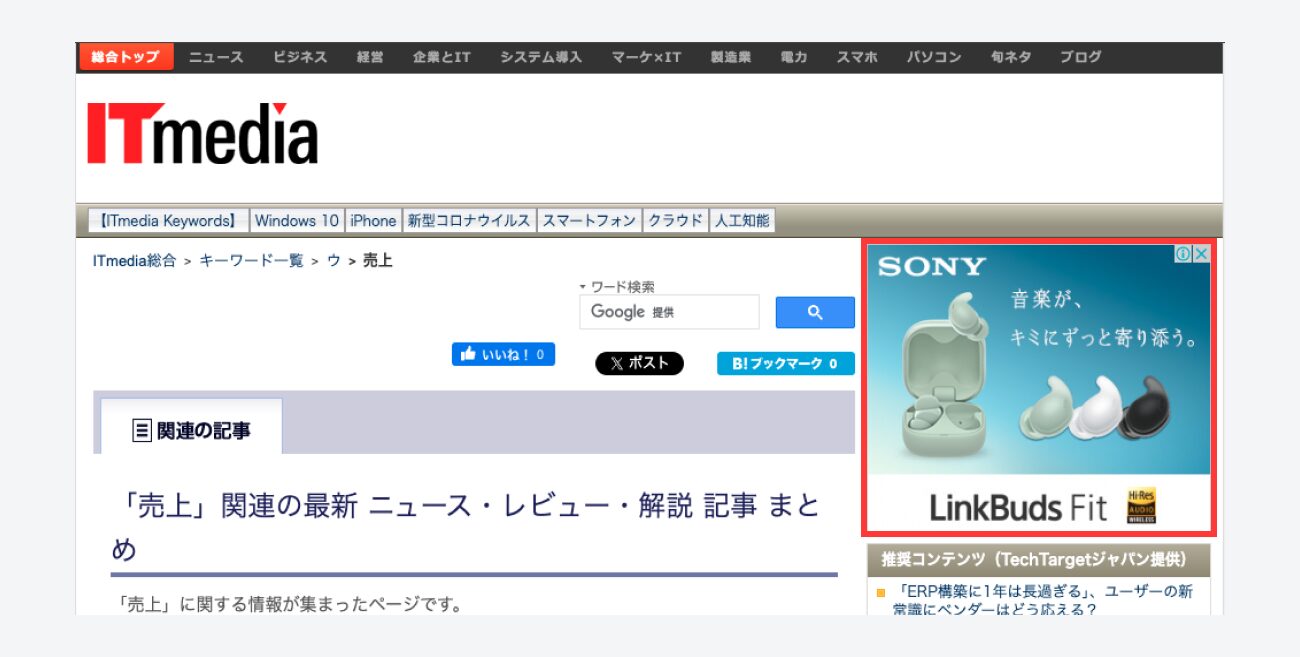Click the blue search magnifier button

coord(815,312)
